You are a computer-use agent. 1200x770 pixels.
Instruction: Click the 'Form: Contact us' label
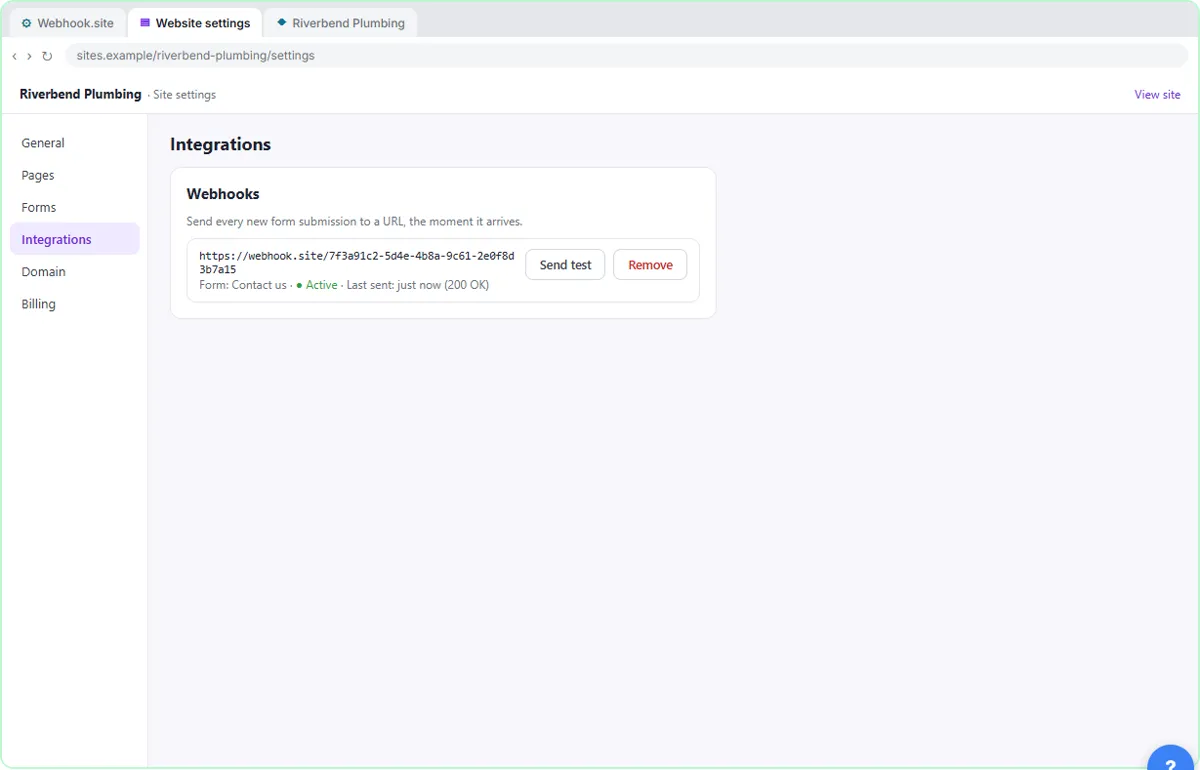click(243, 285)
